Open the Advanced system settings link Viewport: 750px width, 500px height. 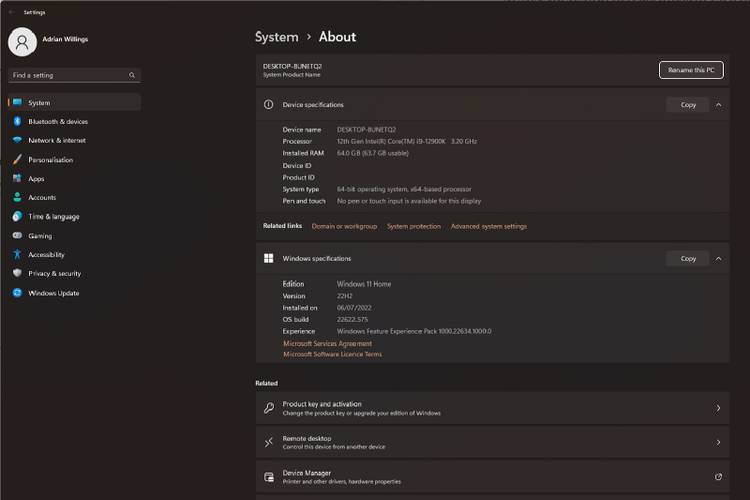pyautogui.click(x=488, y=226)
